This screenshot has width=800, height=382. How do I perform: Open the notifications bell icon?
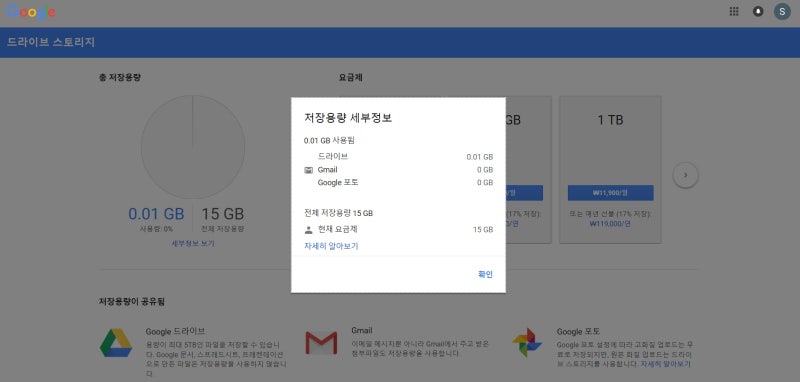pyautogui.click(x=758, y=12)
